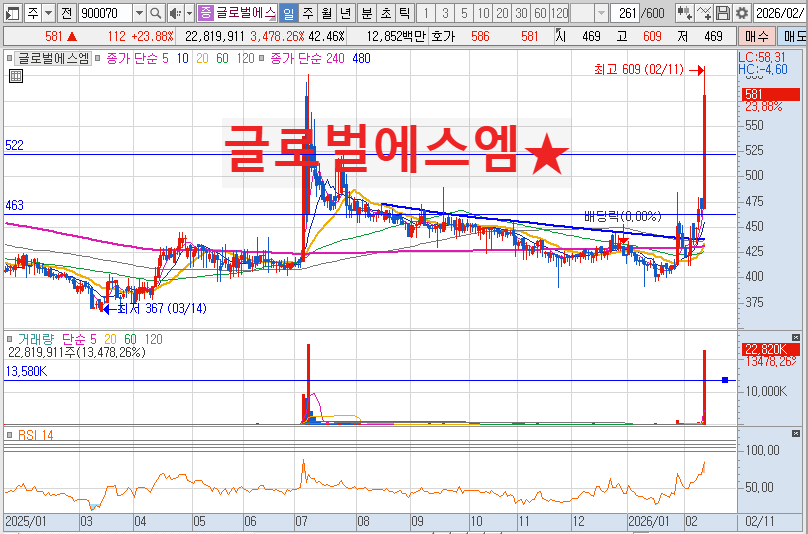Click the 거래량 volume legend label
This screenshot has height=534, width=808.
coord(36,339)
